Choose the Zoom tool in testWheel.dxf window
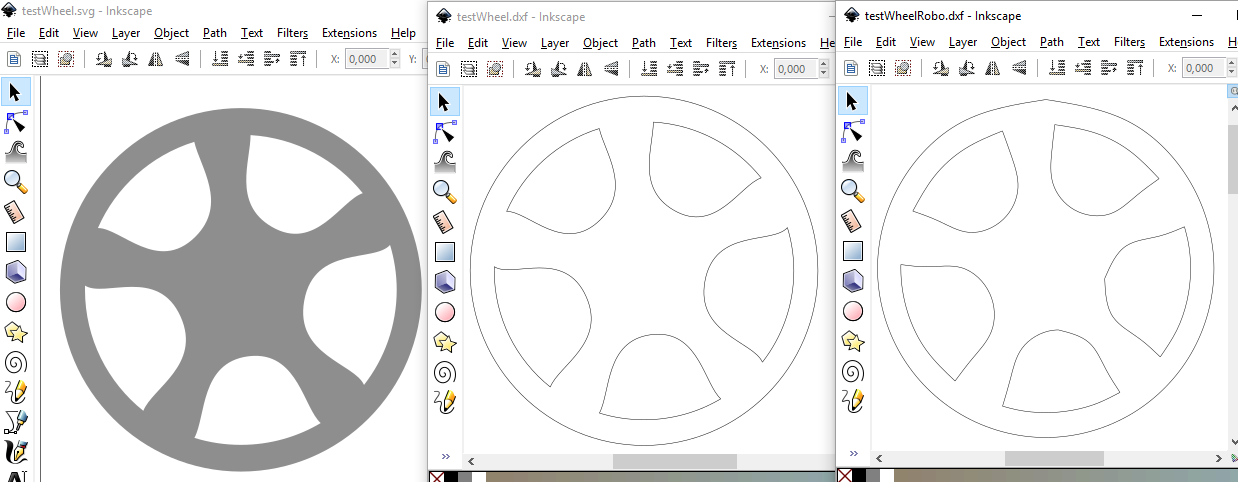 click(x=445, y=191)
